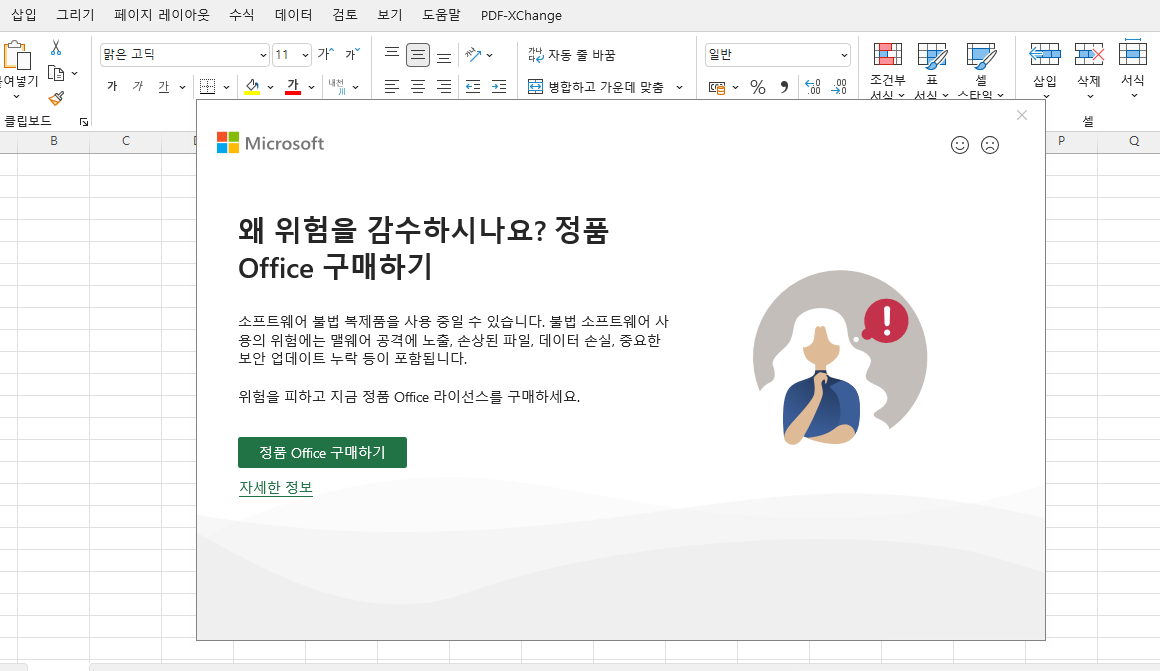This screenshot has width=1160, height=671.
Task: Click the happy smiley feedback icon
Action: (960, 145)
